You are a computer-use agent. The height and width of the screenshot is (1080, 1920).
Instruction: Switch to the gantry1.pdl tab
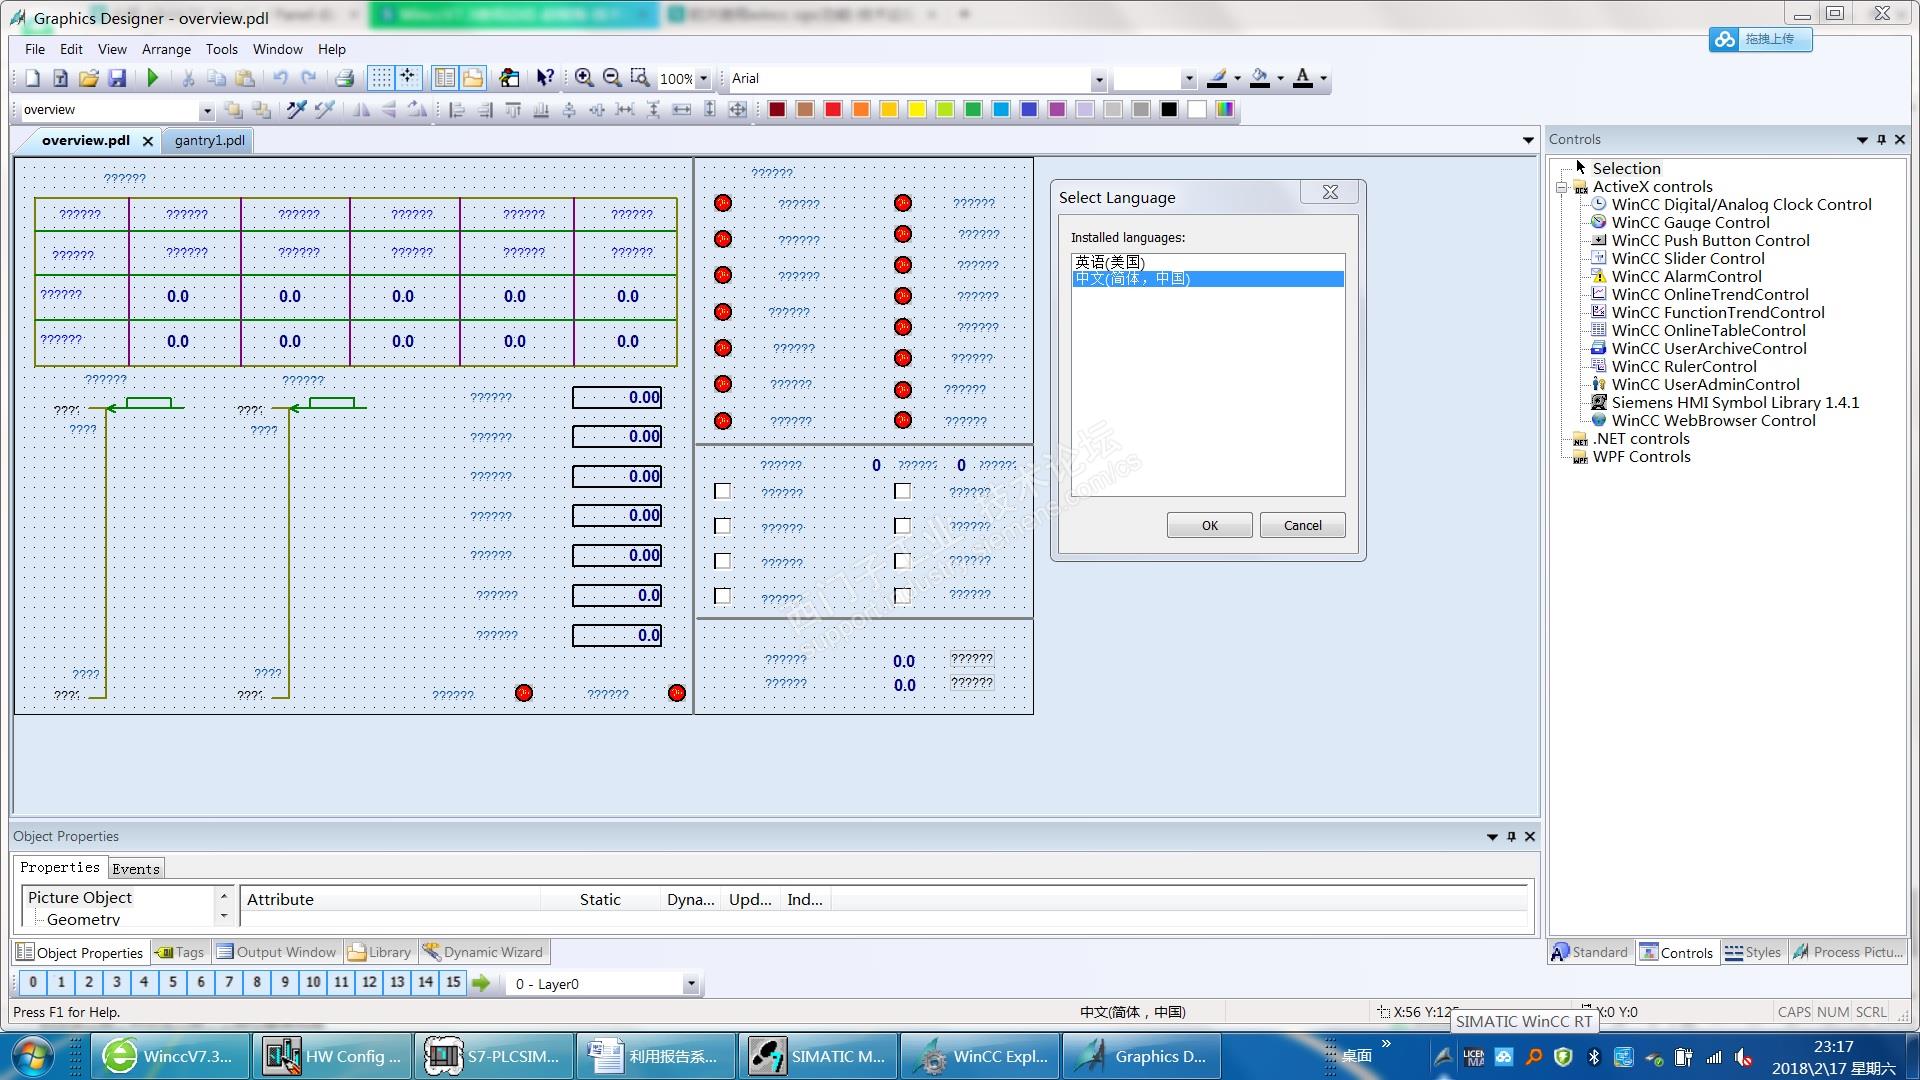tap(209, 140)
